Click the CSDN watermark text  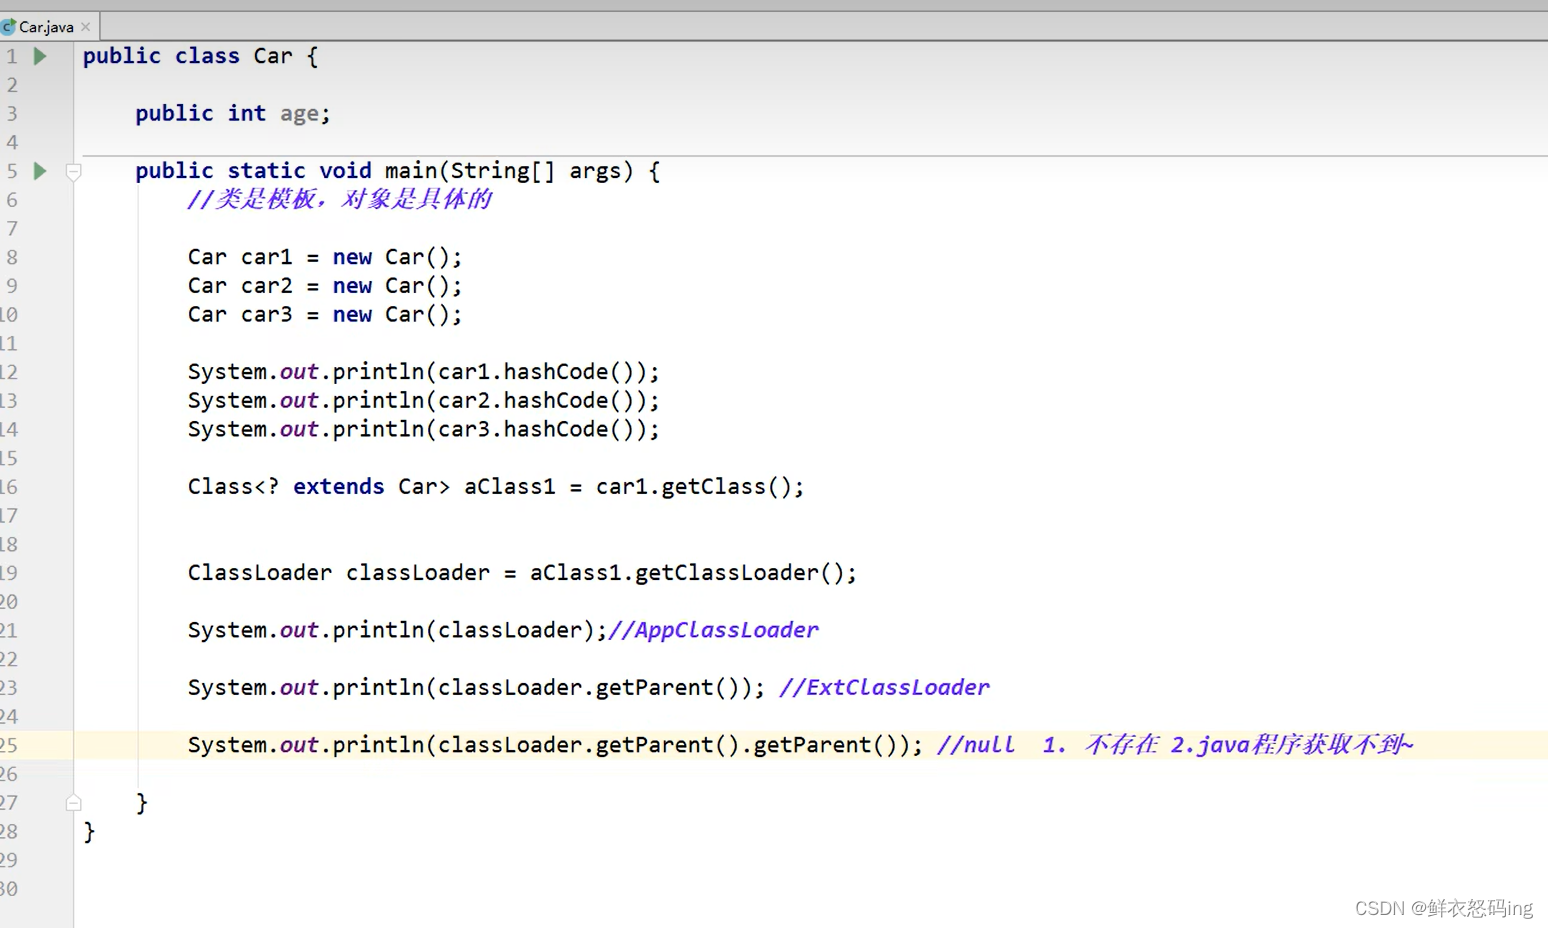click(1442, 908)
